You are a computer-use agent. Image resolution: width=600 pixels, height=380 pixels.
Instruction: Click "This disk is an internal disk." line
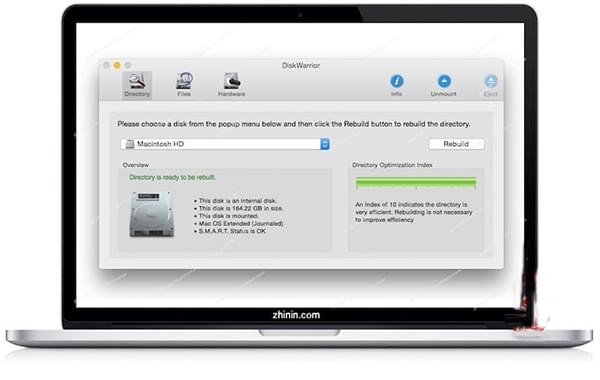point(235,201)
